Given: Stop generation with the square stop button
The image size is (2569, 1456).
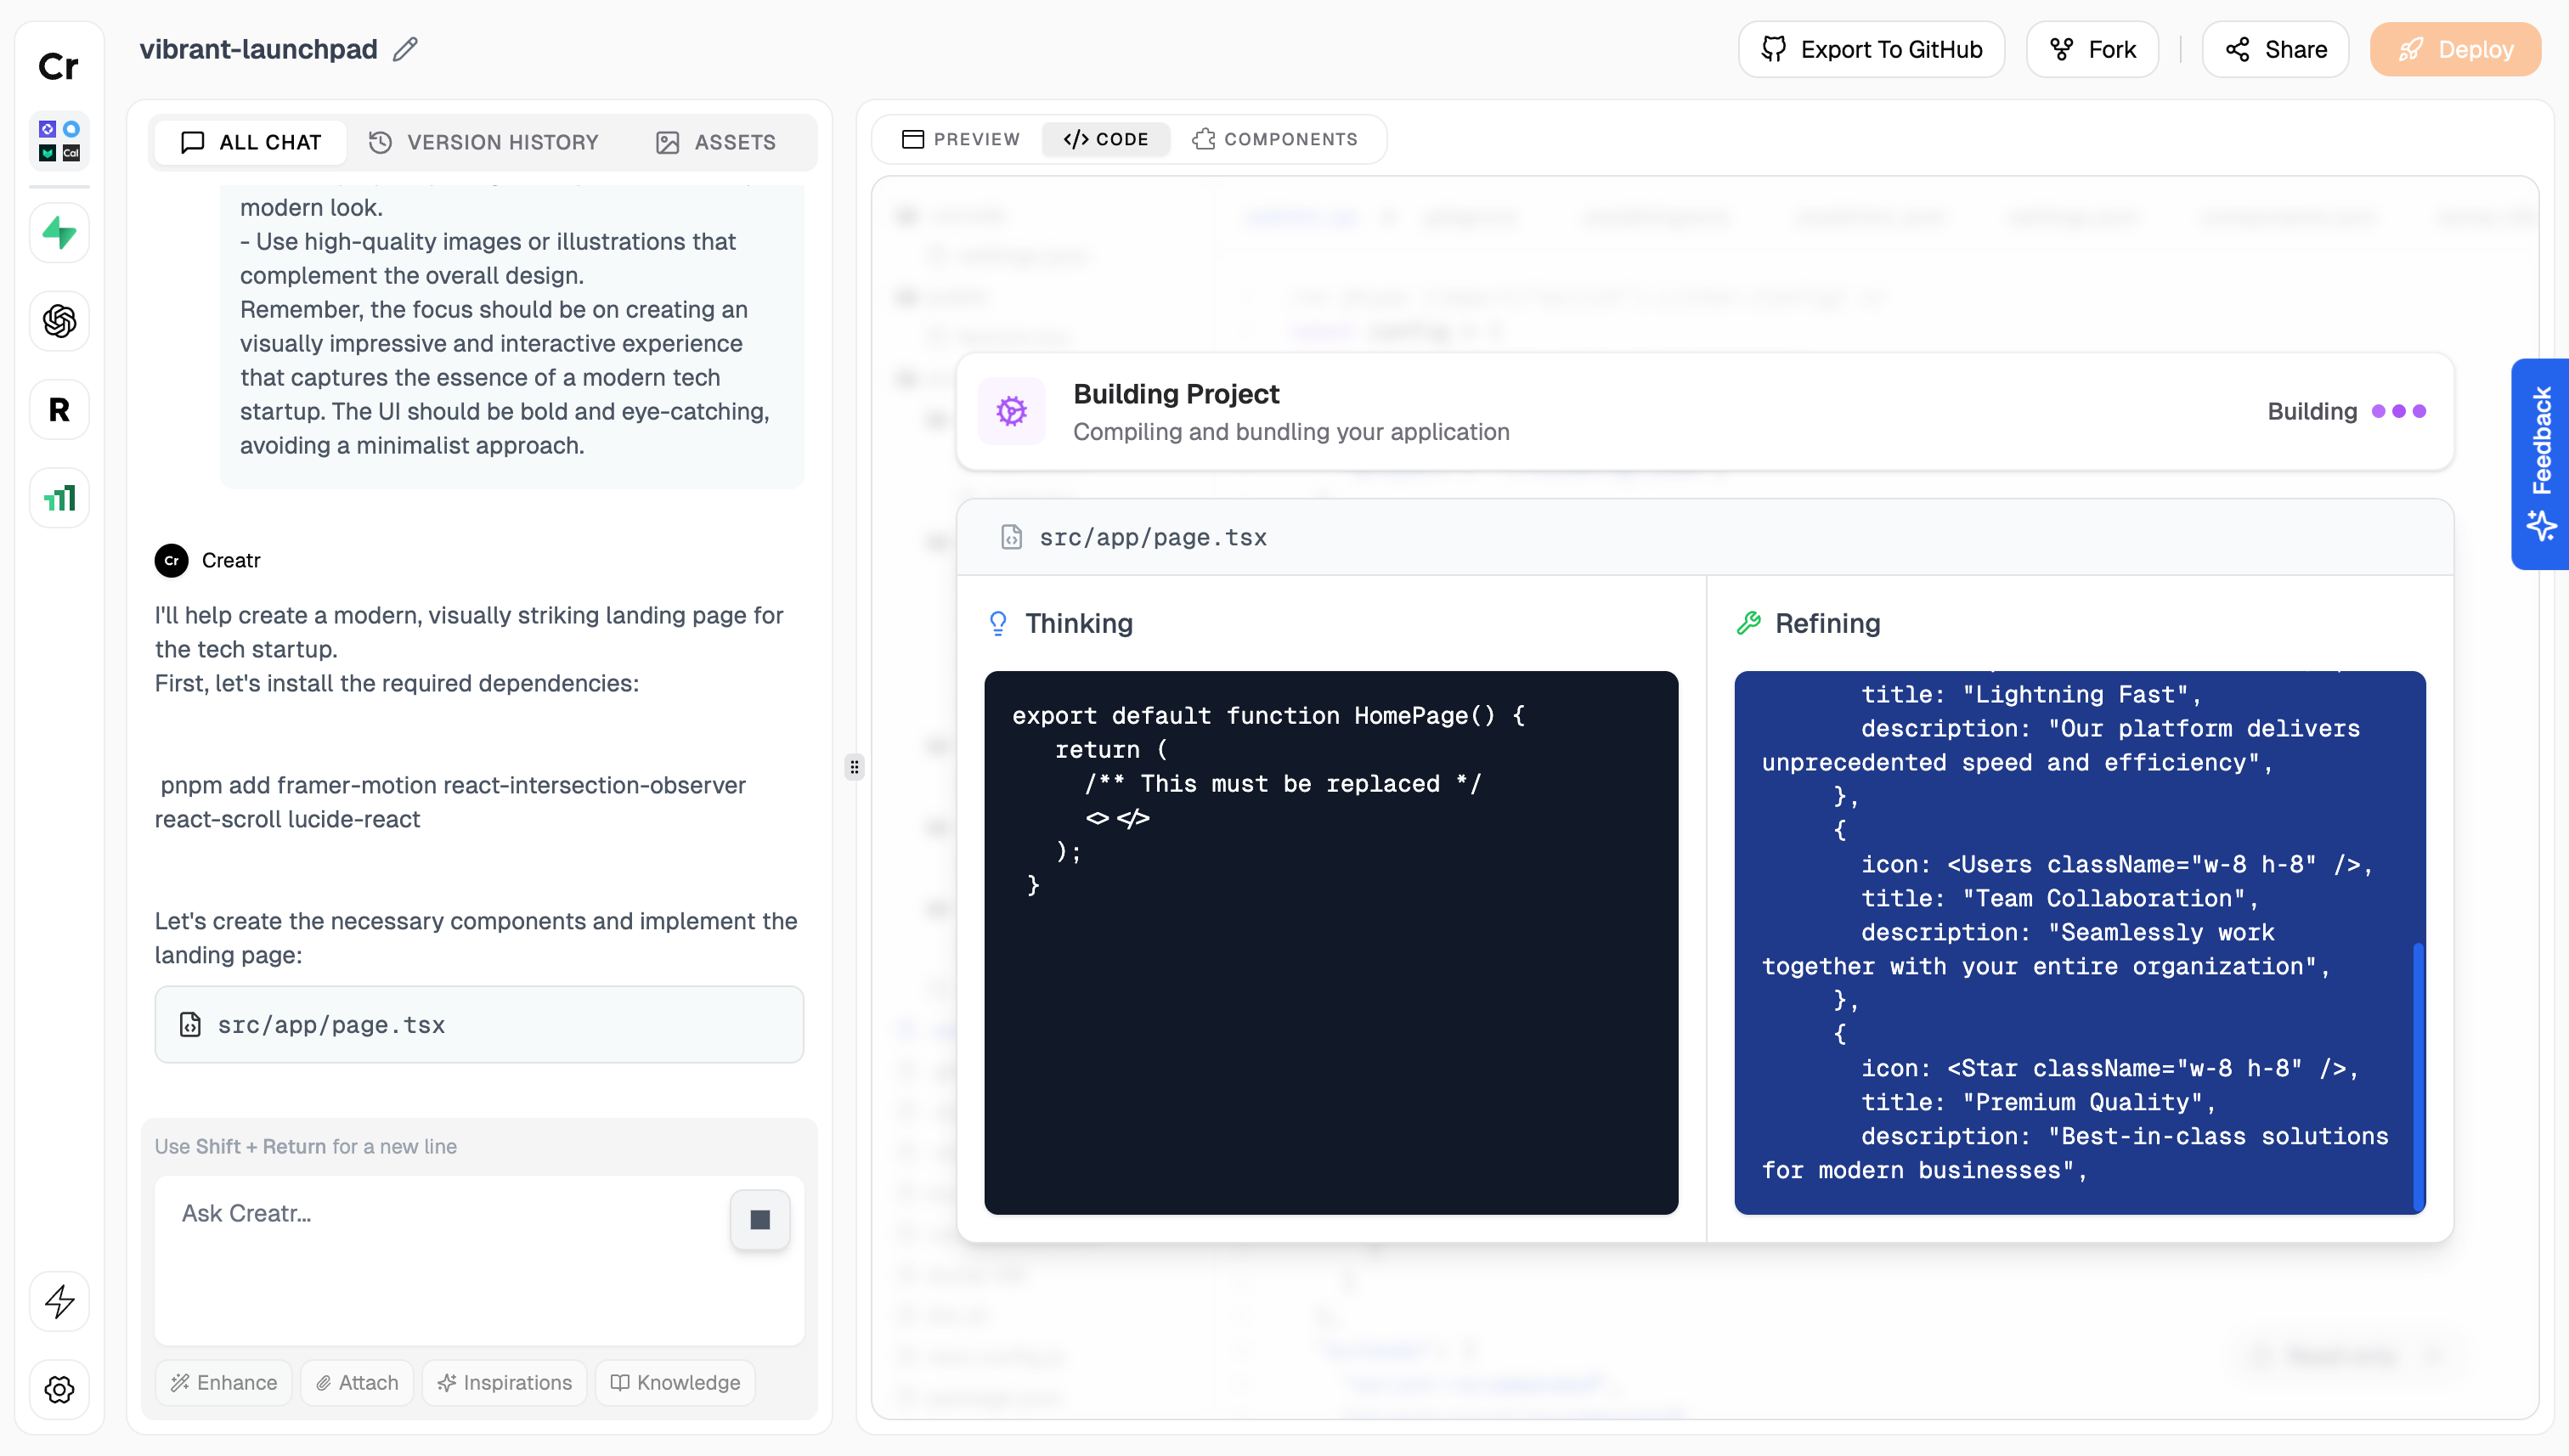Looking at the screenshot, I should point(760,1219).
